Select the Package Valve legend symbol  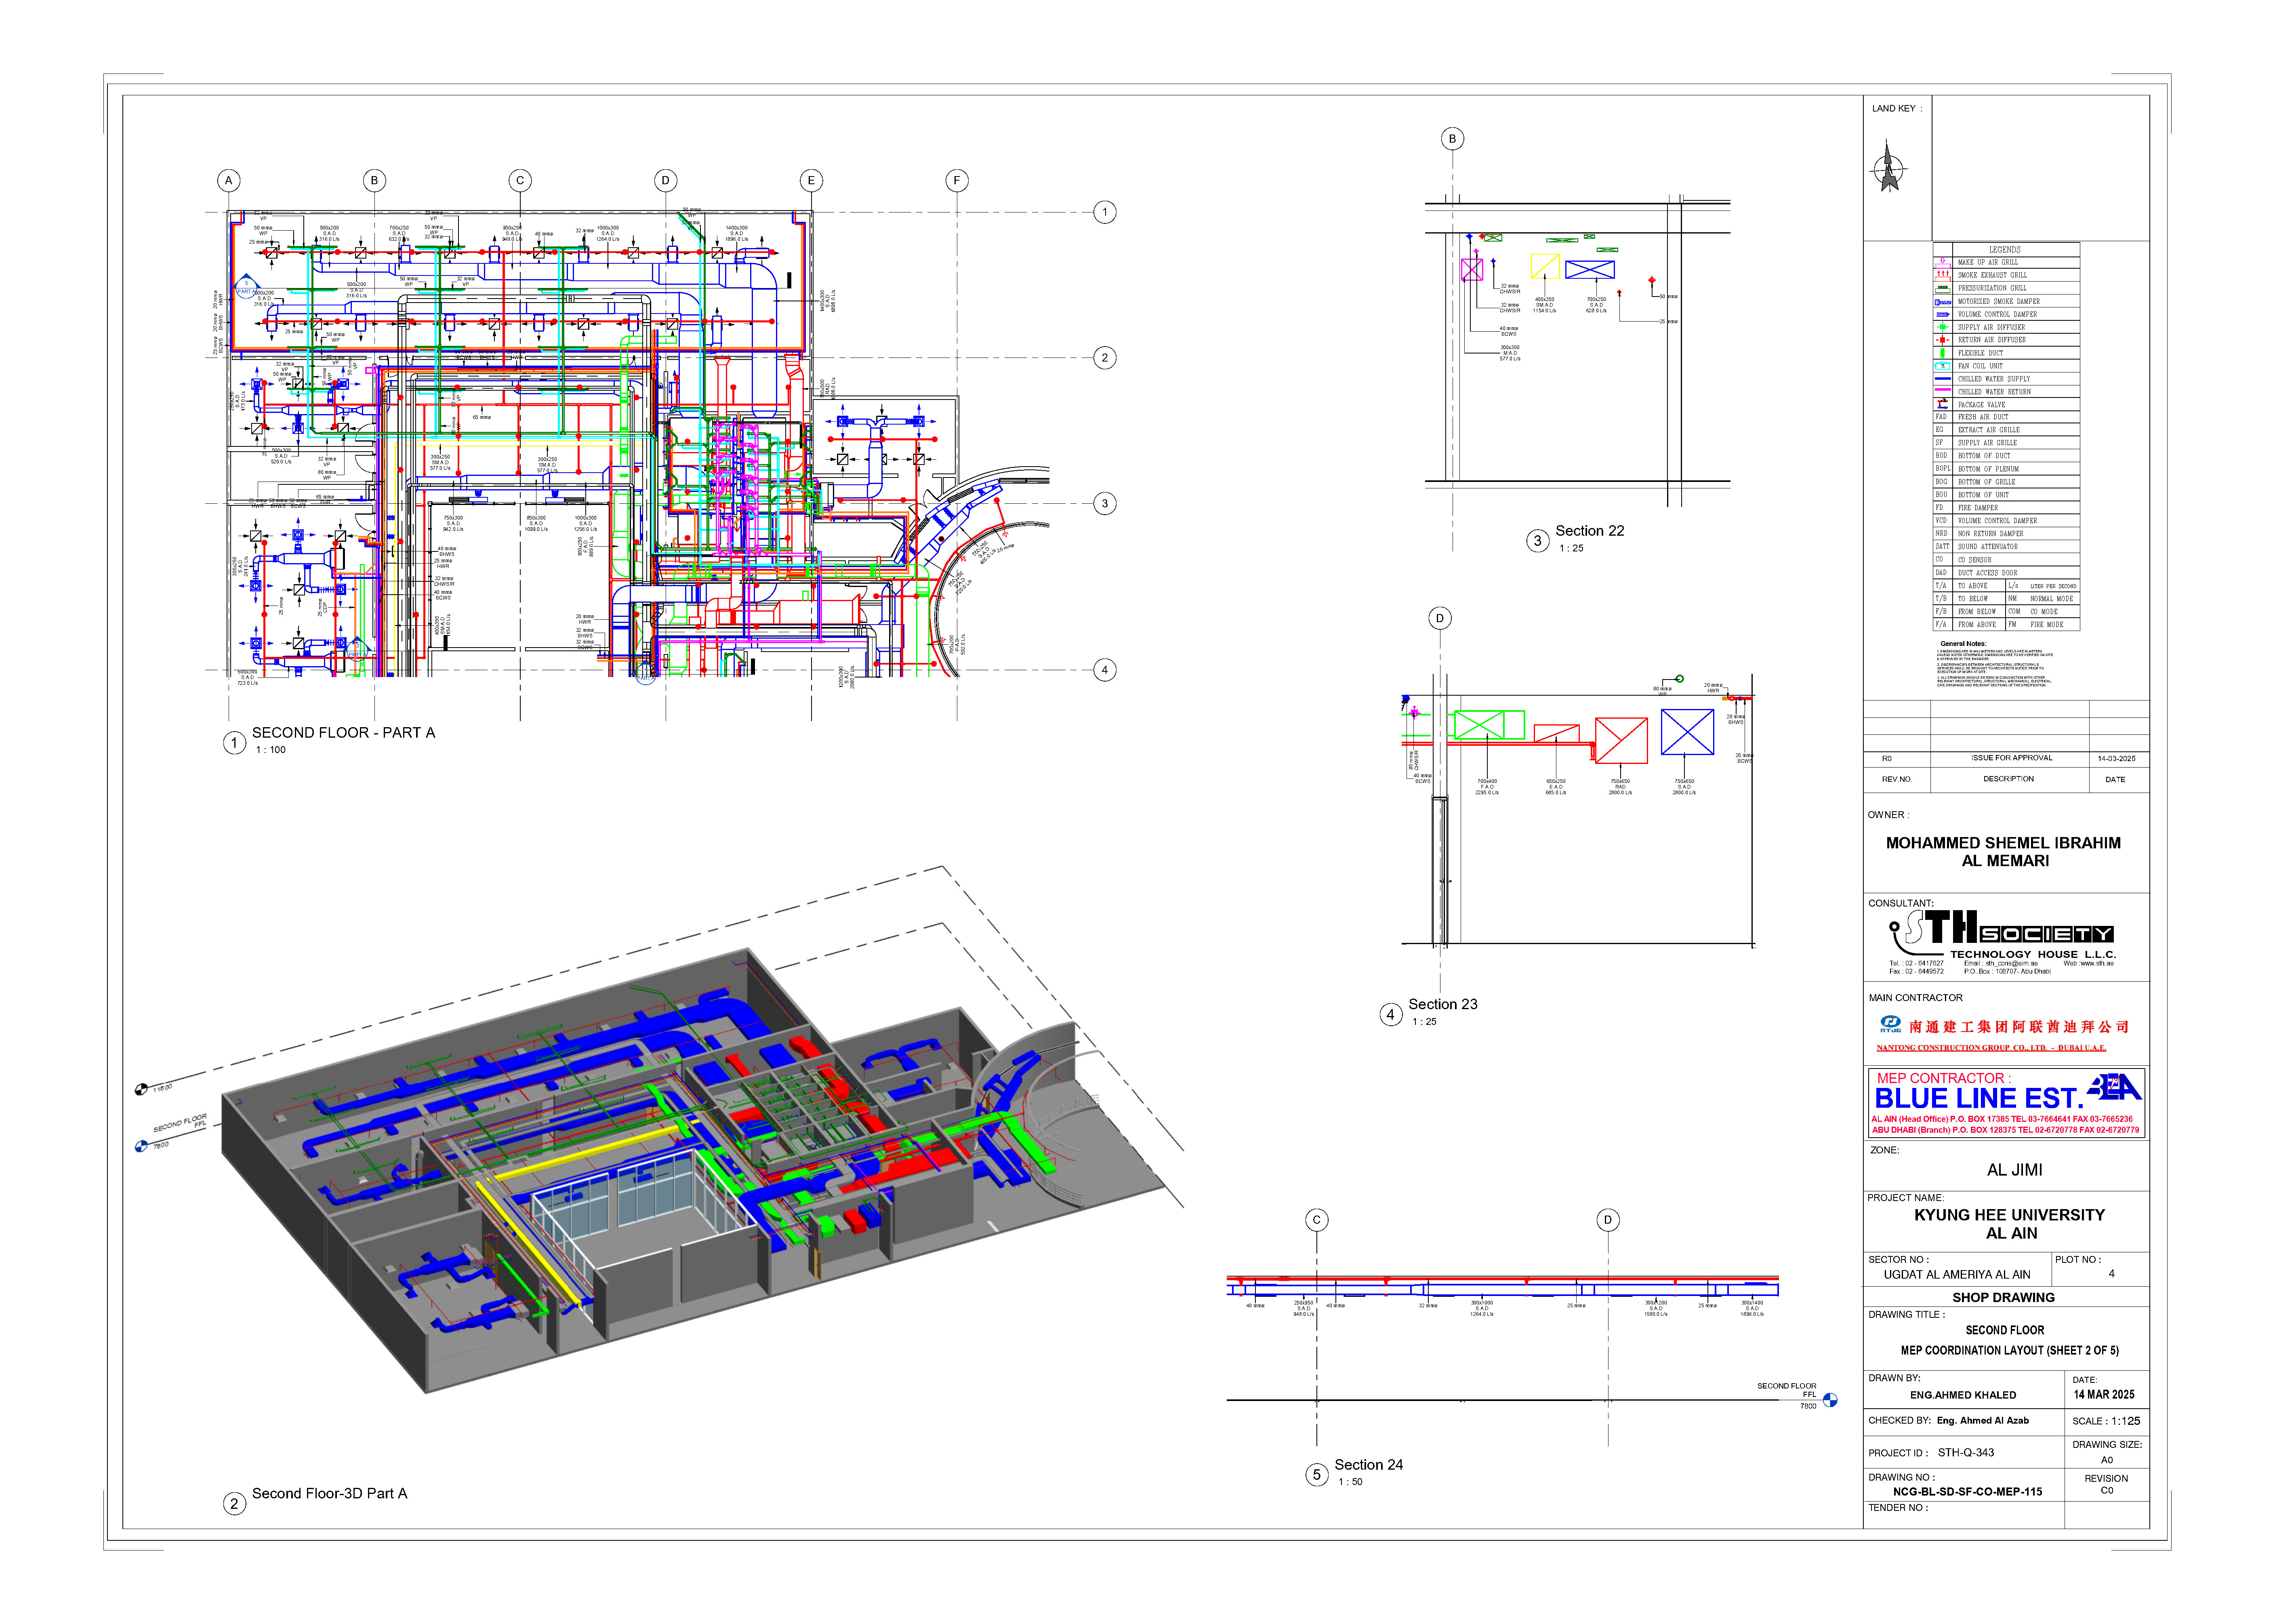(1942, 404)
